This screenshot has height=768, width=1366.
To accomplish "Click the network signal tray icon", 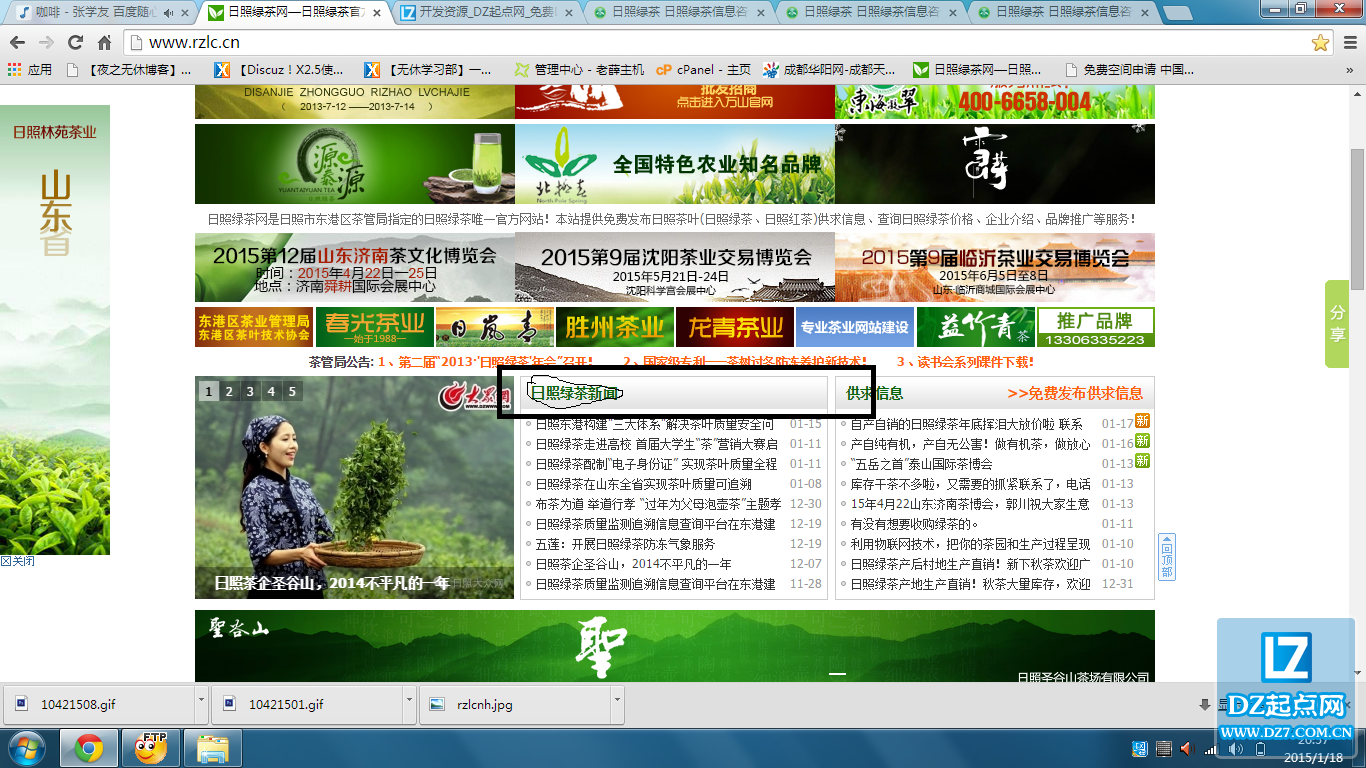I will pos(1211,748).
